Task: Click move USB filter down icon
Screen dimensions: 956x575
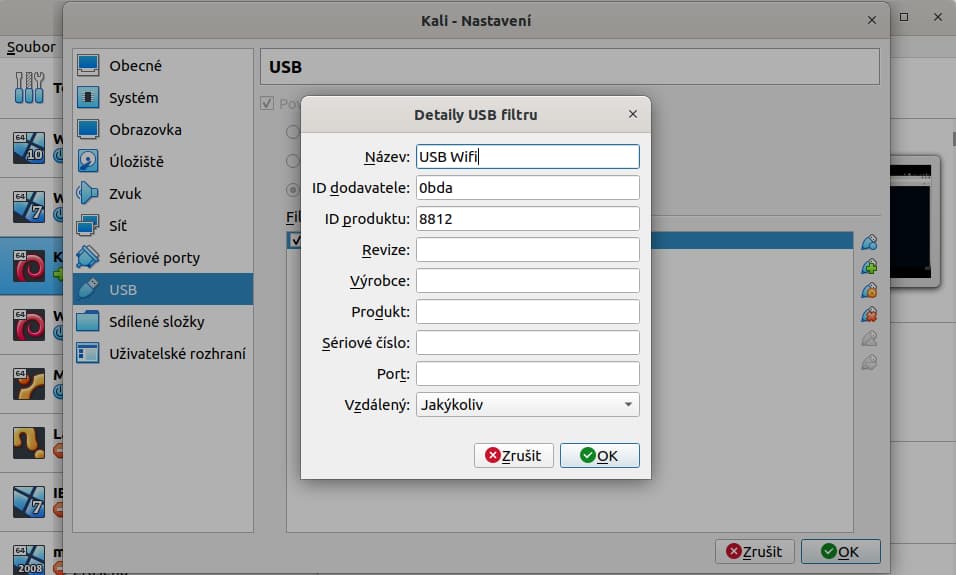Action: pyautogui.click(x=869, y=362)
